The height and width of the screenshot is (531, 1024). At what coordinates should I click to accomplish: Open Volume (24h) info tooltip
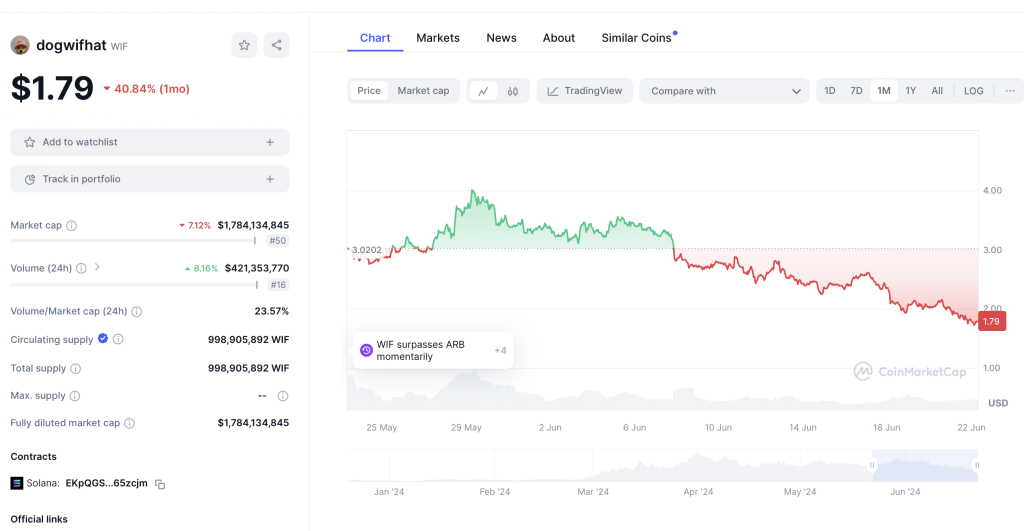click(81, 268)
